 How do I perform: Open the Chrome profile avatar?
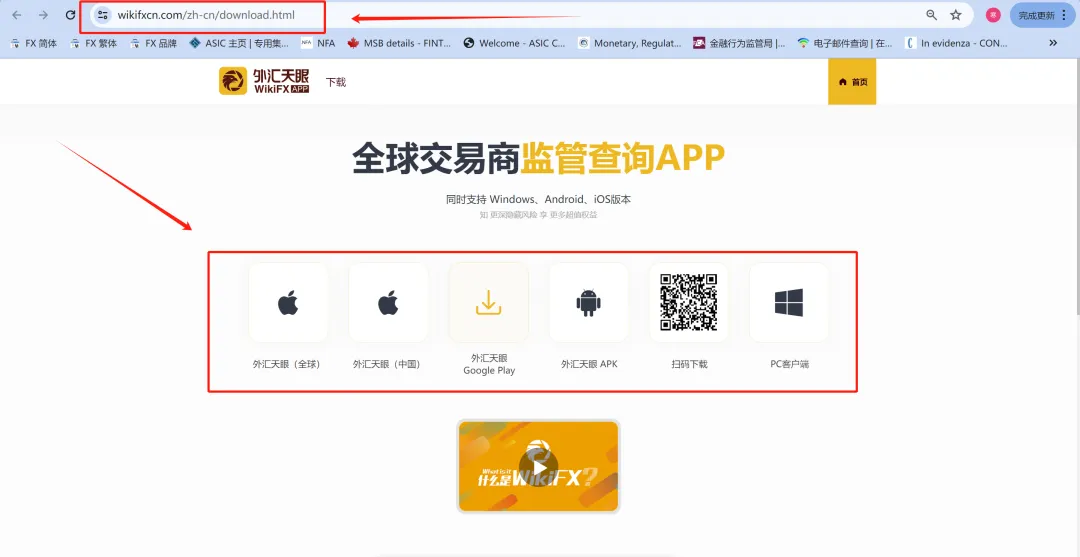point(993,15)
